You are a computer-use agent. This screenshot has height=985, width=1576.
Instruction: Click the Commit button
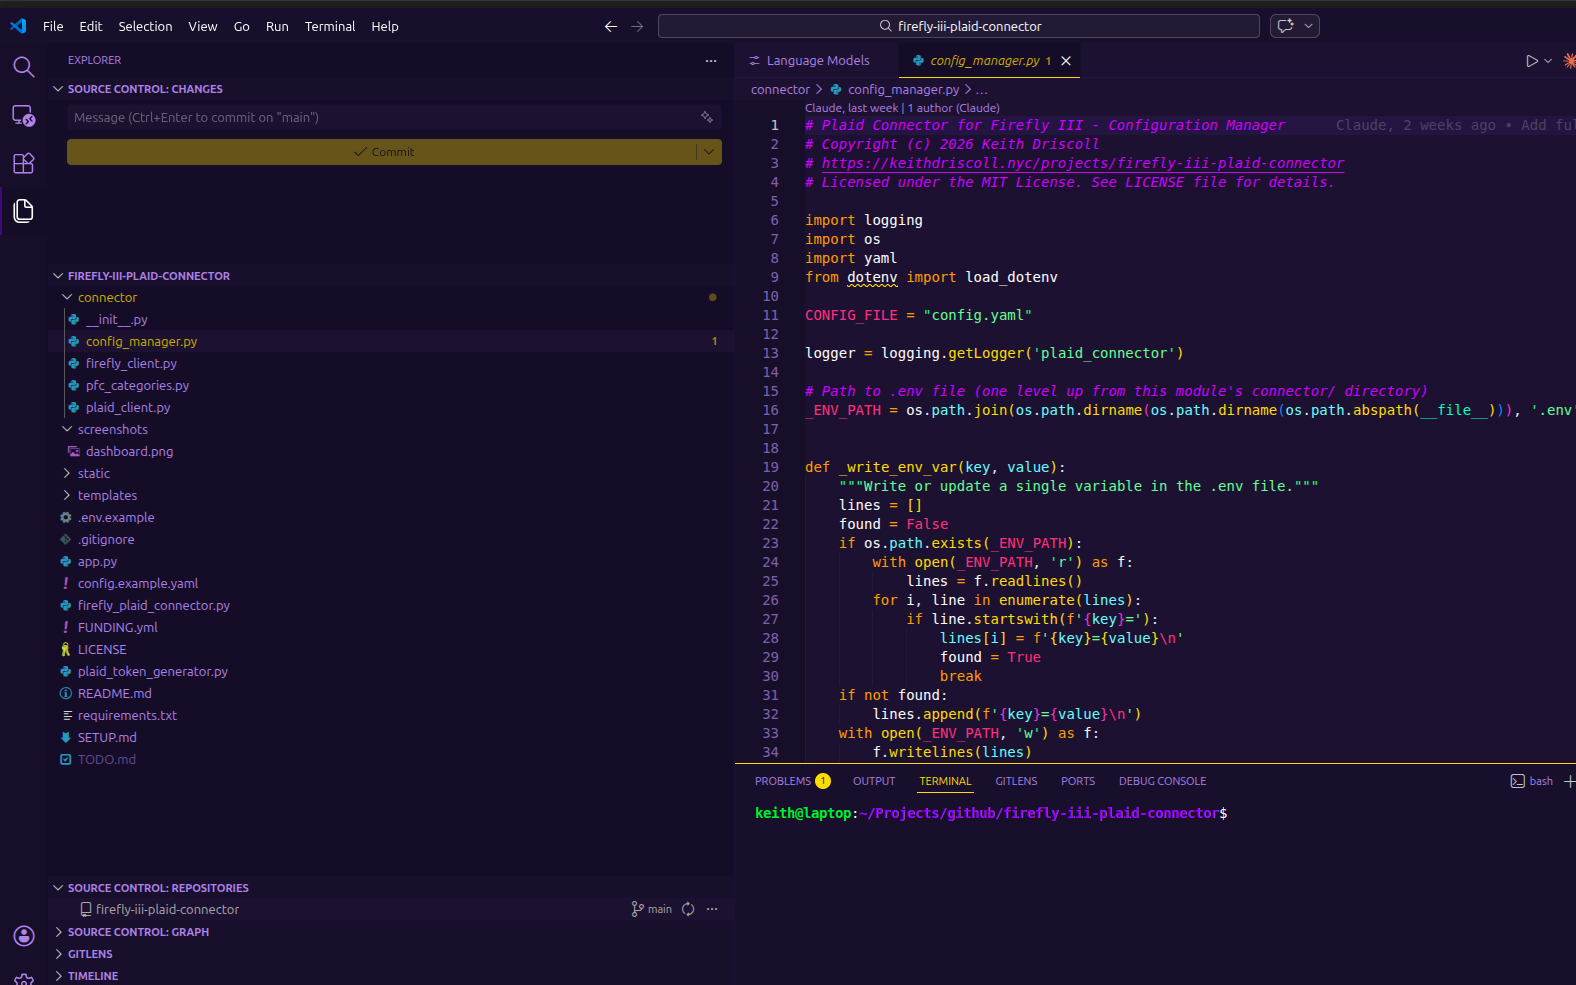pyautogui.click(x=383, y=152)
